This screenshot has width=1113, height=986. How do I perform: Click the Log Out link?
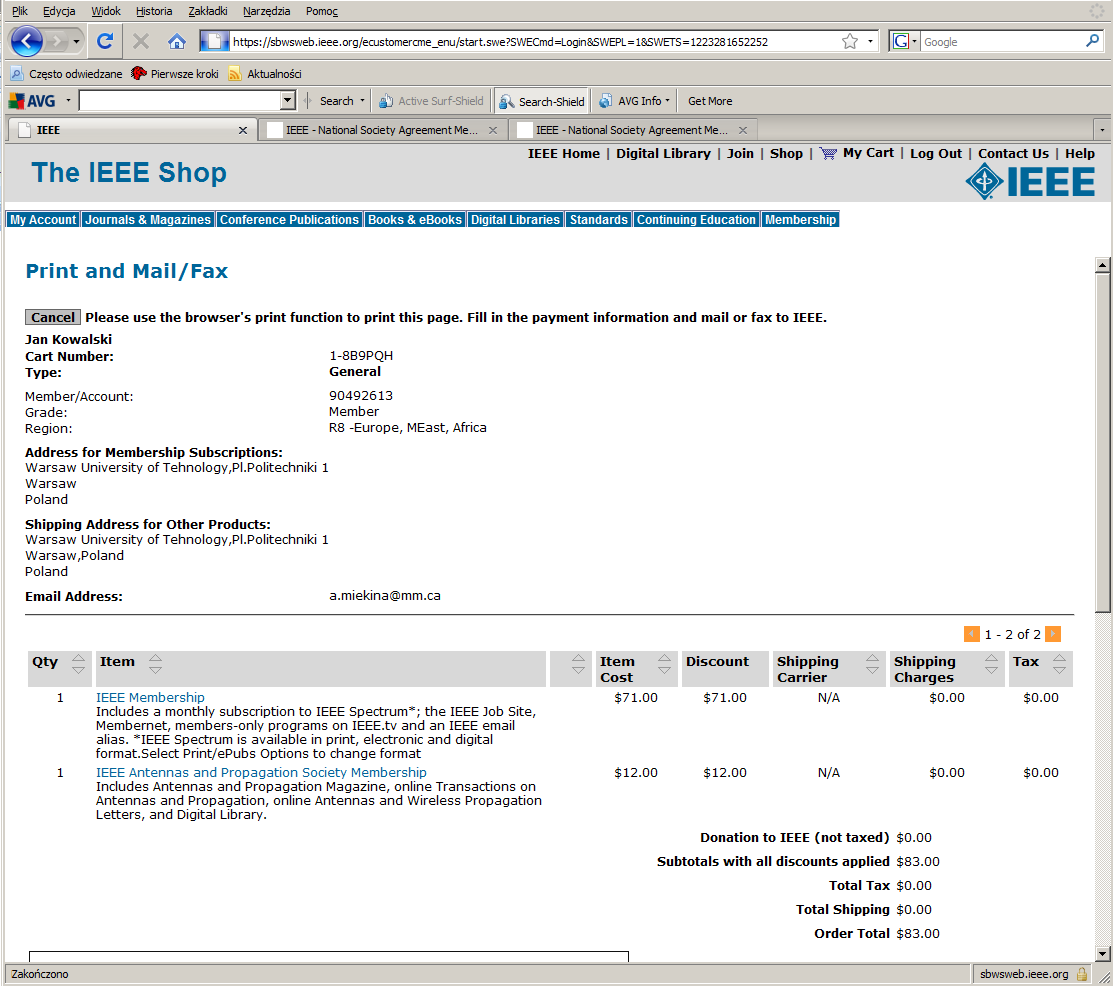pyautogui.click(x=936, y=153)
